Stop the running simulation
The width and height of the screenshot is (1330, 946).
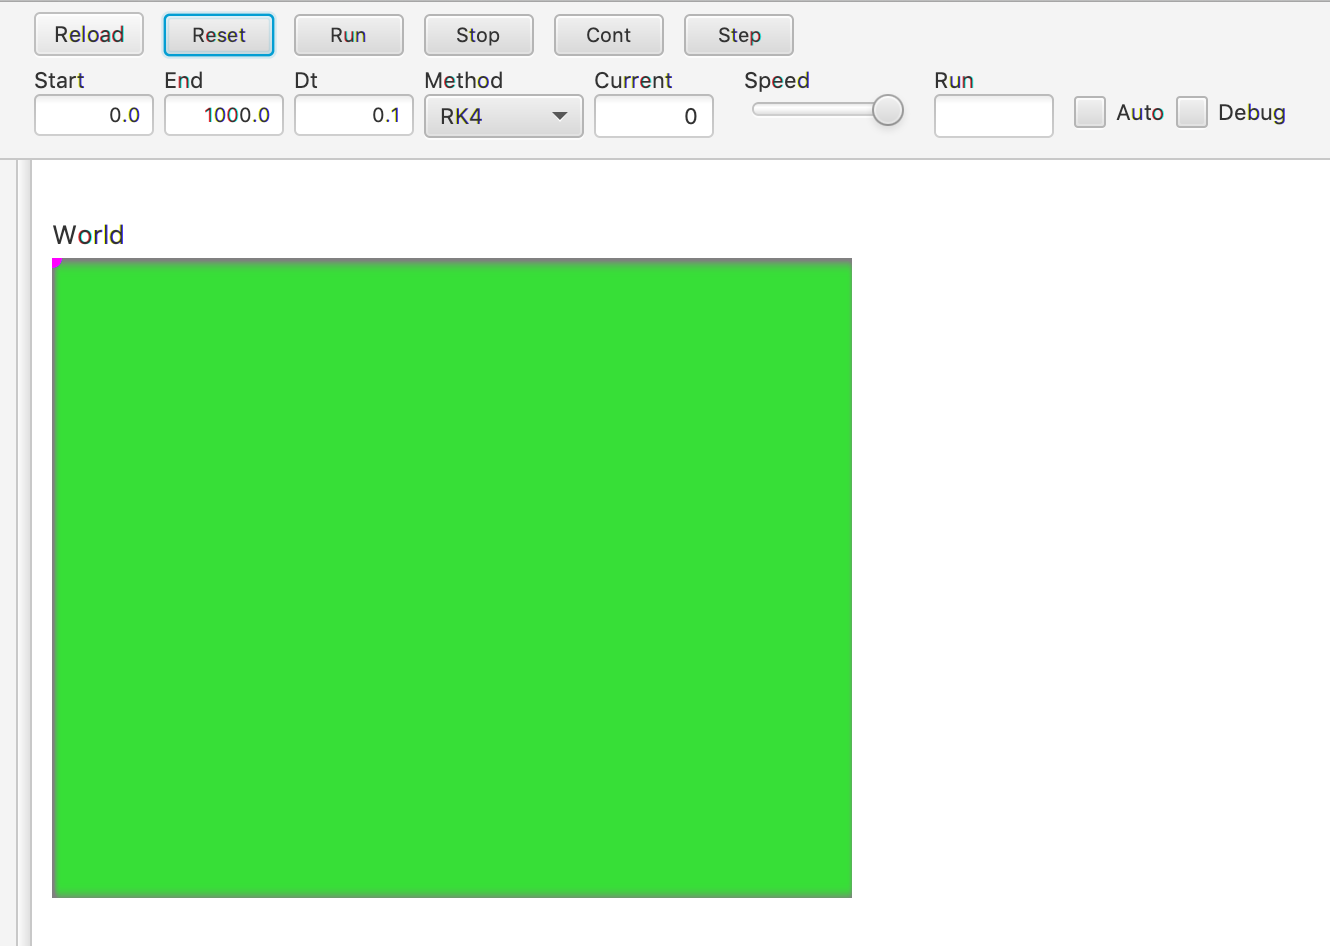coord(479,35)
